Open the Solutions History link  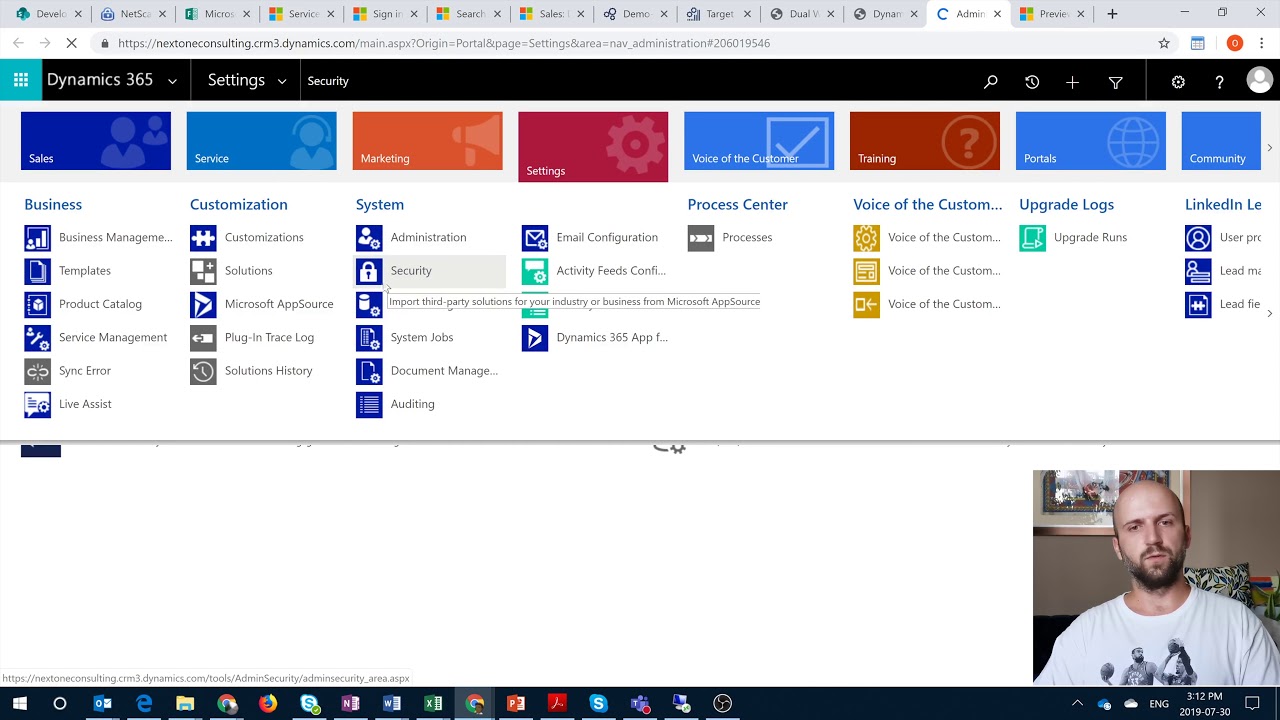(x=268, y=371)
